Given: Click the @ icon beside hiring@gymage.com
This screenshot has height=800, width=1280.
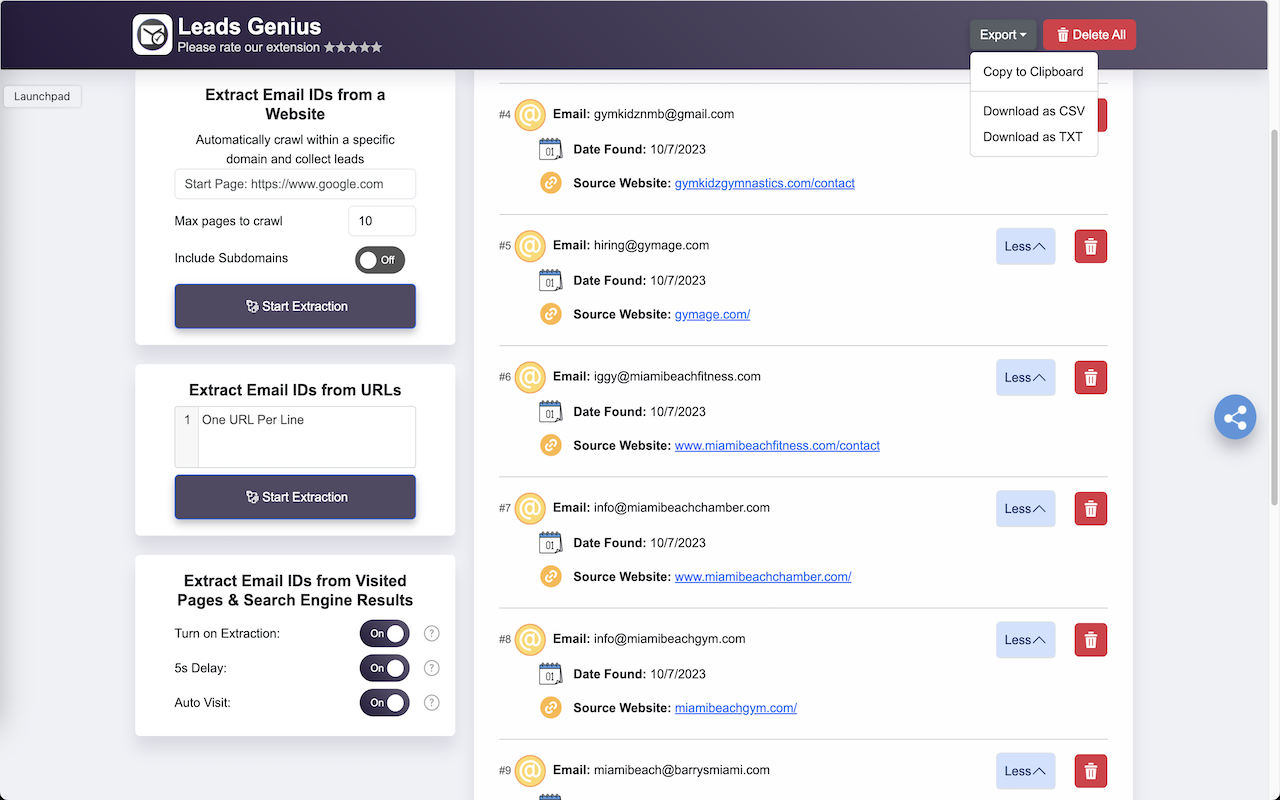Looking at the screenshot, I should point(530,245).
